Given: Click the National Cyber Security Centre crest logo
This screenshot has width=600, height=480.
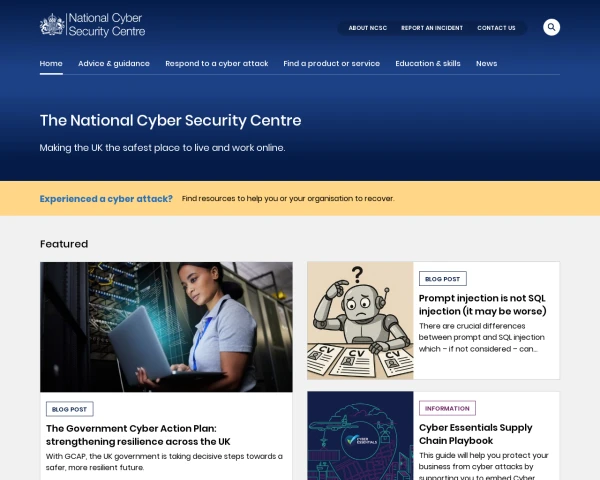Looking at the screenshot, I should pyautogui.click(x=92, y=25).
